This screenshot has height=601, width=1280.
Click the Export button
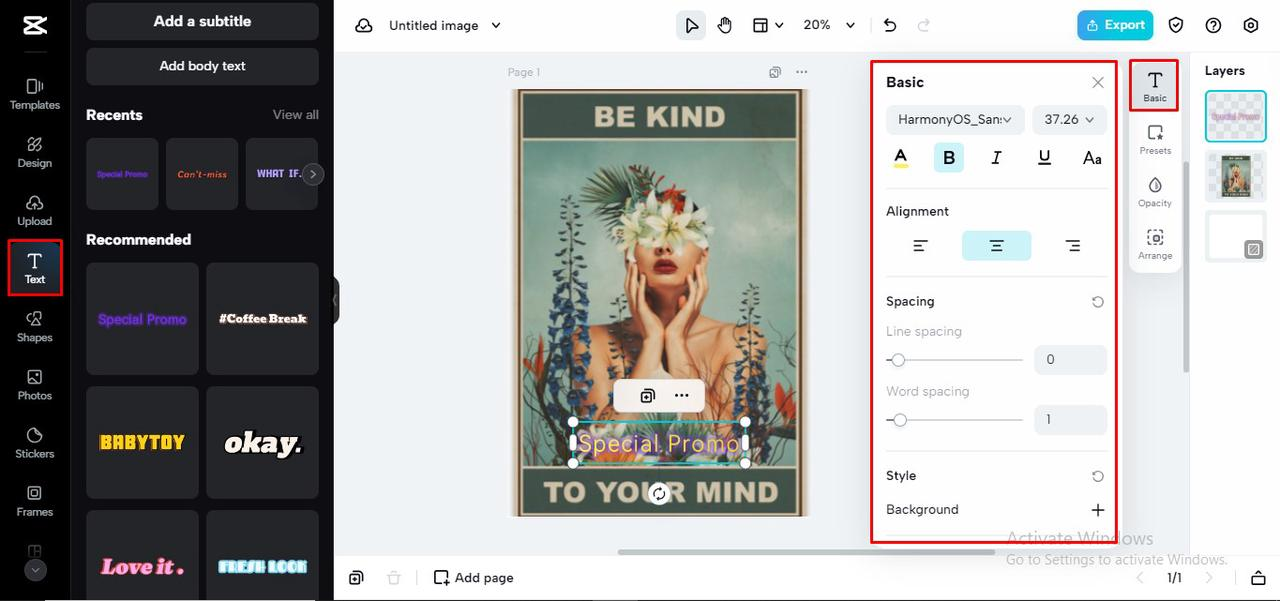coord(1115,25)
